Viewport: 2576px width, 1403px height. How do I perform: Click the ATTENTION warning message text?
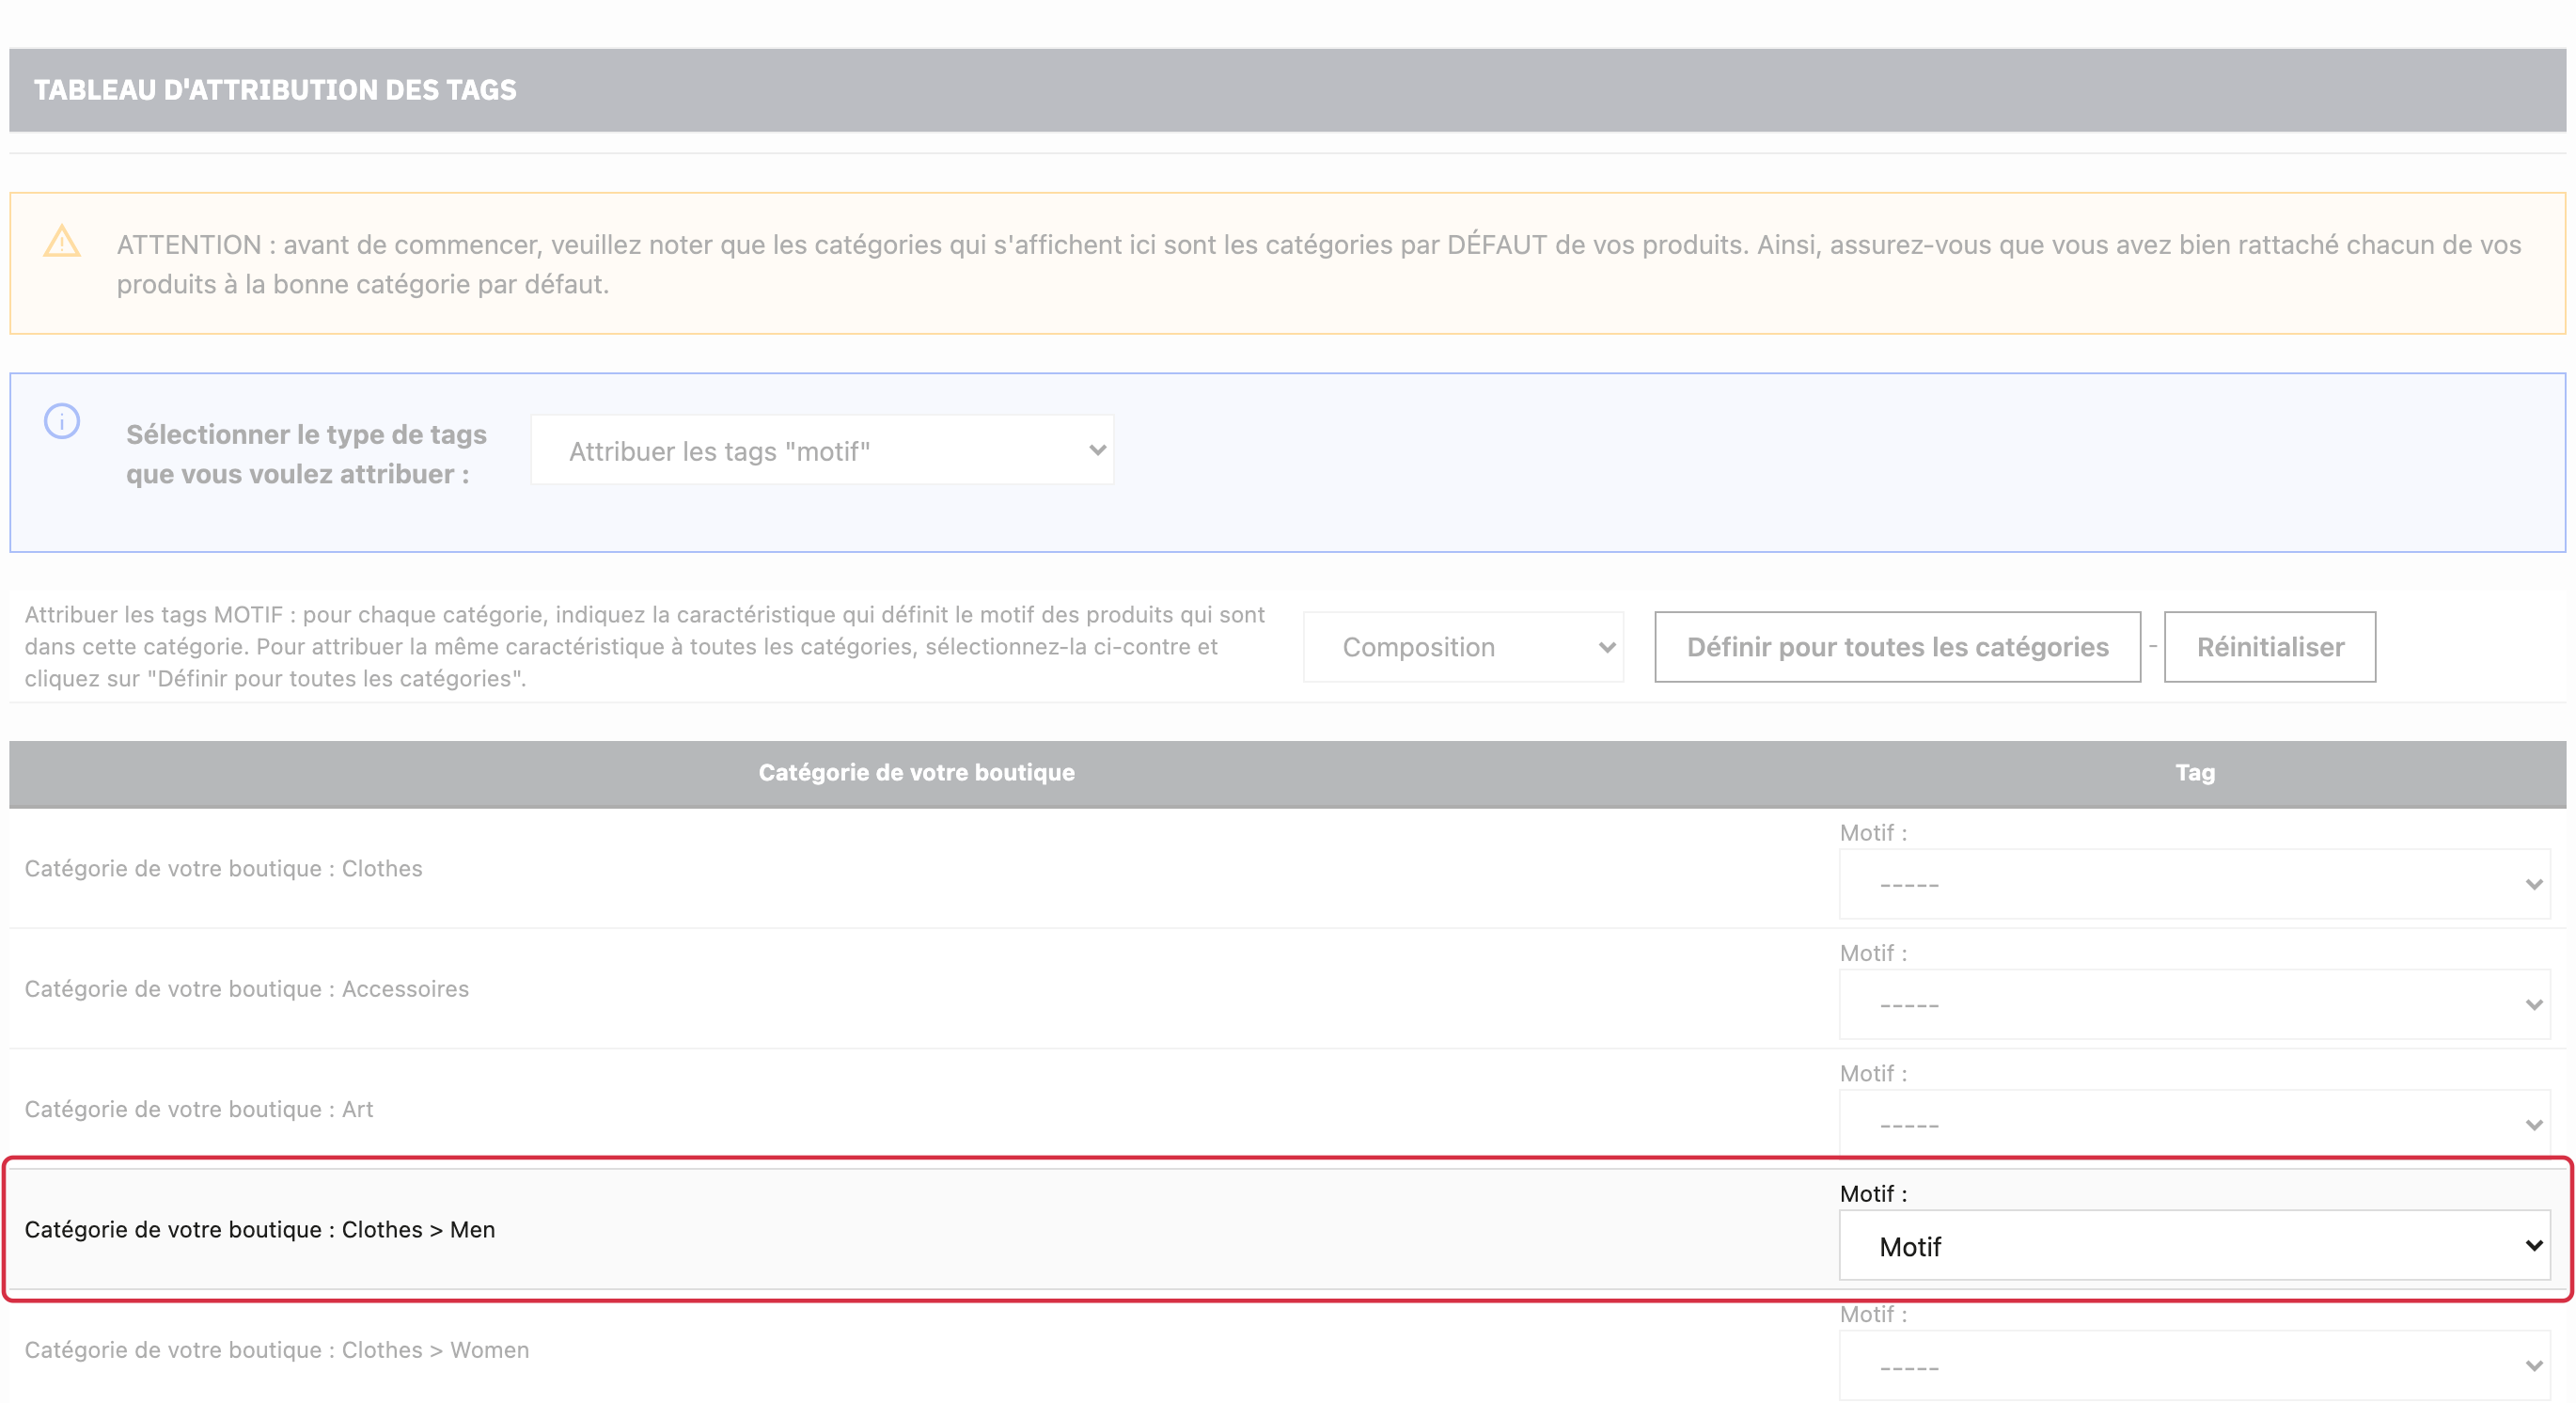tap(1319, 264)
